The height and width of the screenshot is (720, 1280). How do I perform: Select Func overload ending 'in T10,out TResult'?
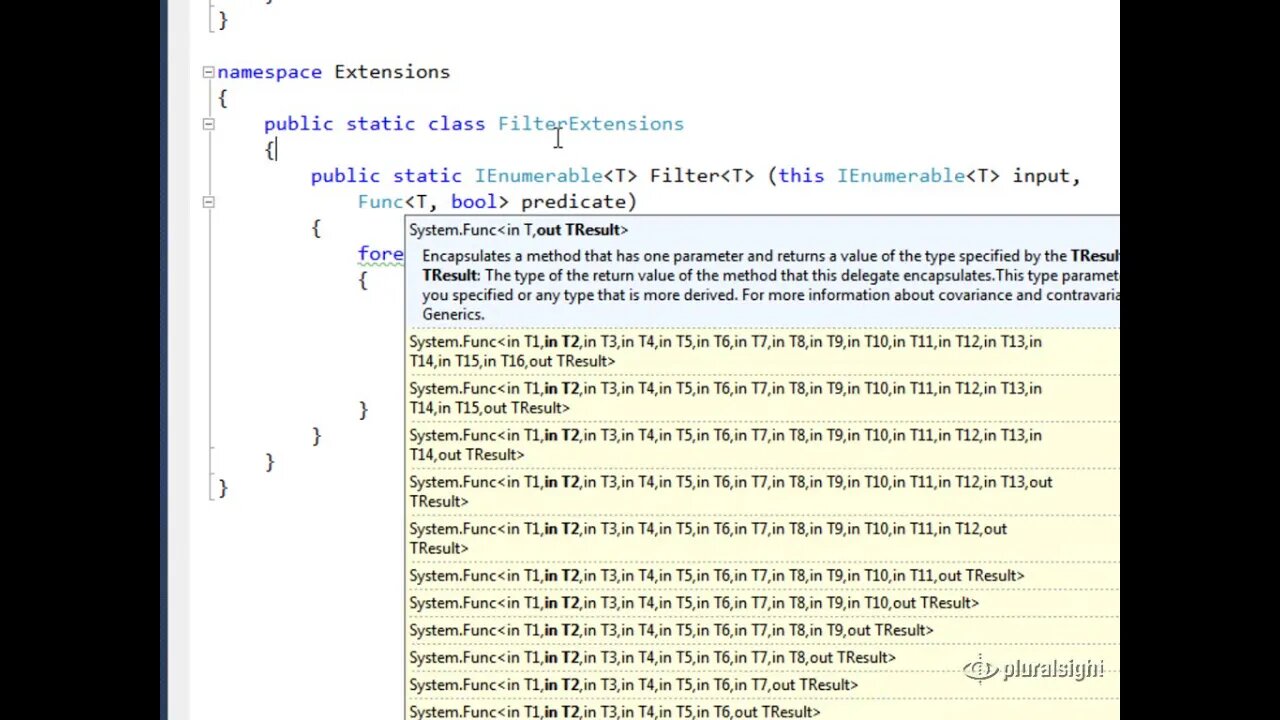point(762,603)
